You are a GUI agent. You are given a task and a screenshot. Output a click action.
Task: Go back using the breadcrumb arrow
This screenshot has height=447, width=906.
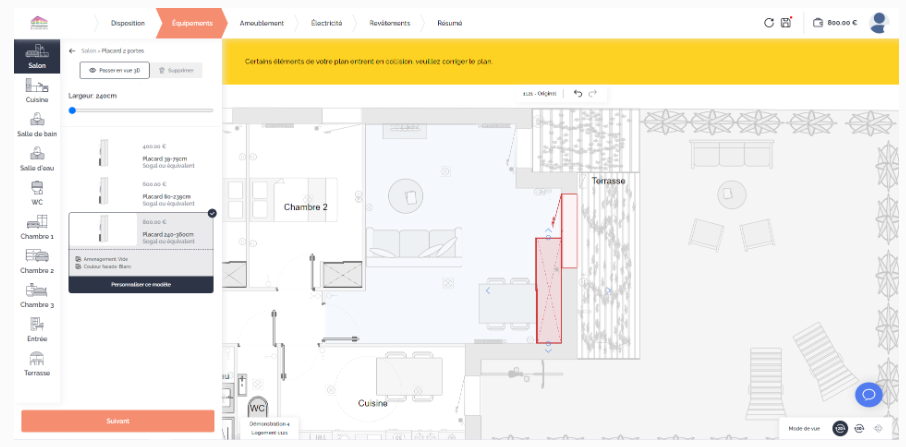72,51
